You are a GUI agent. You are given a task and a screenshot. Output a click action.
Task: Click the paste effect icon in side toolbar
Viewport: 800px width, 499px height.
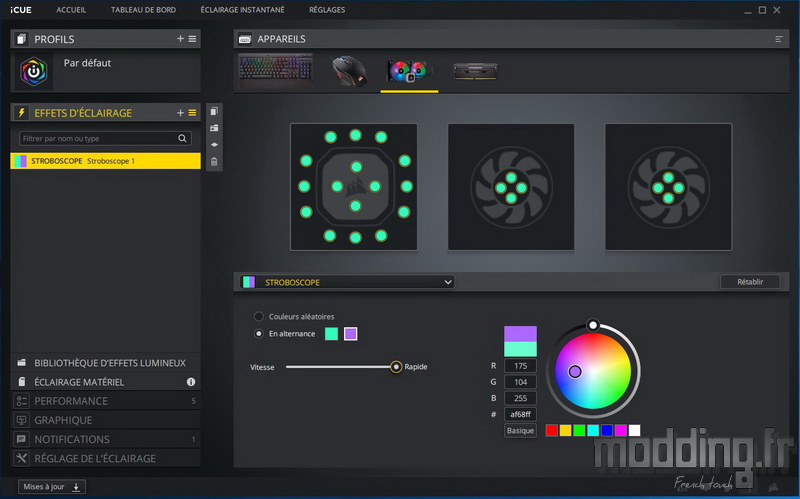pos(214,128)
